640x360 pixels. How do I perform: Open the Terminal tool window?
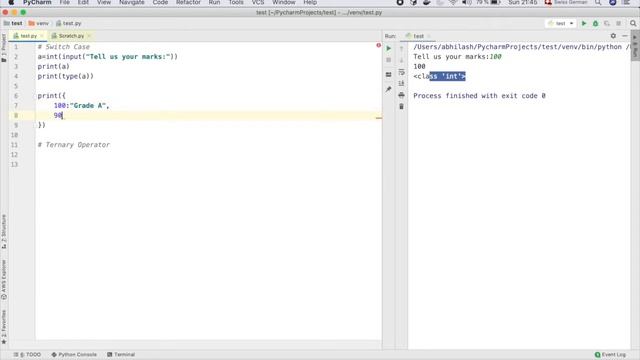coord(121,355)
